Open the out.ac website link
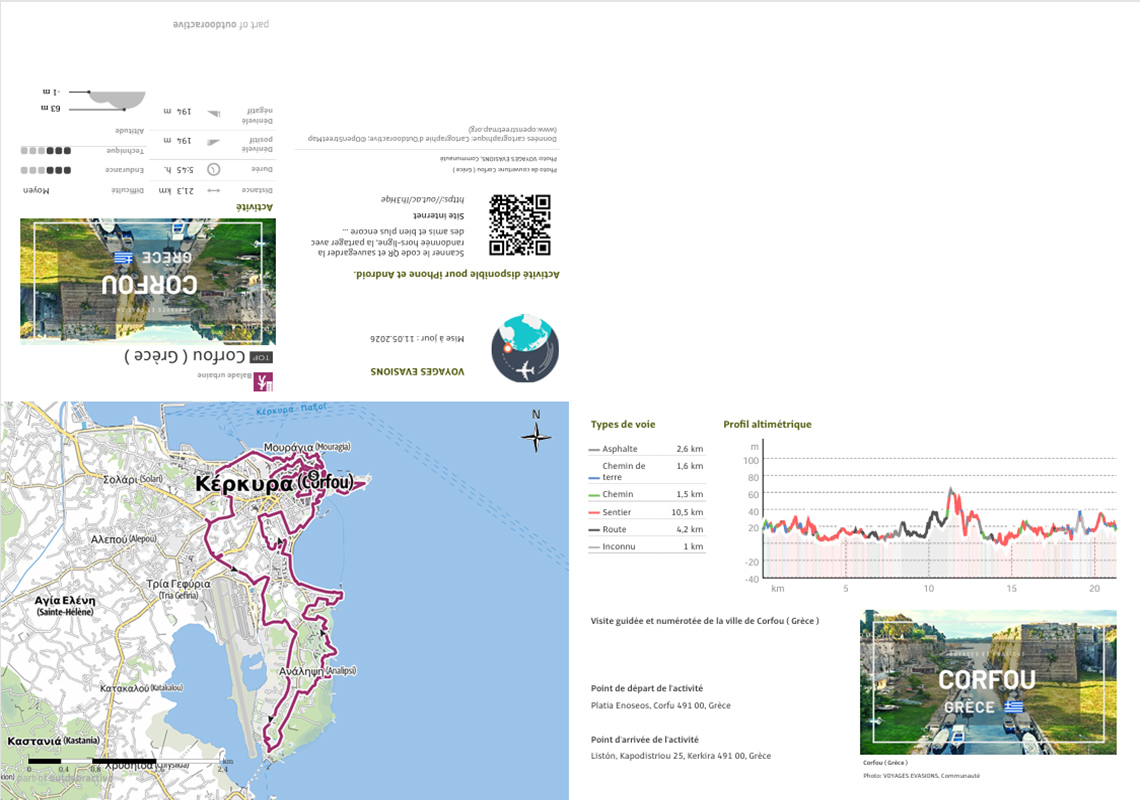 coord(422,199)
